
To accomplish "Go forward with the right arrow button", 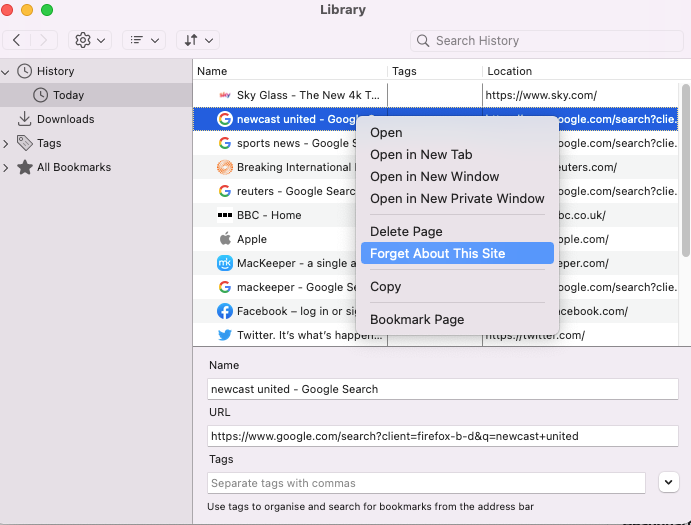I will click(43, 40).
